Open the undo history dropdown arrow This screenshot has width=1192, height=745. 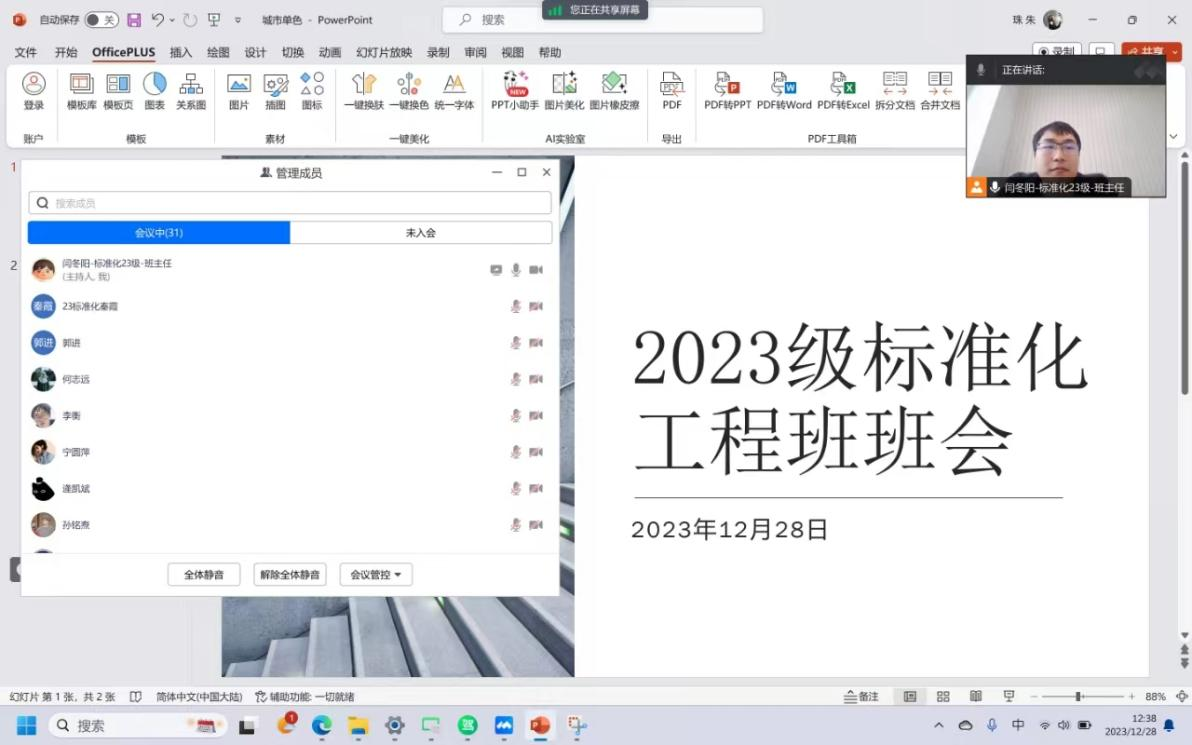click(172, 20)
